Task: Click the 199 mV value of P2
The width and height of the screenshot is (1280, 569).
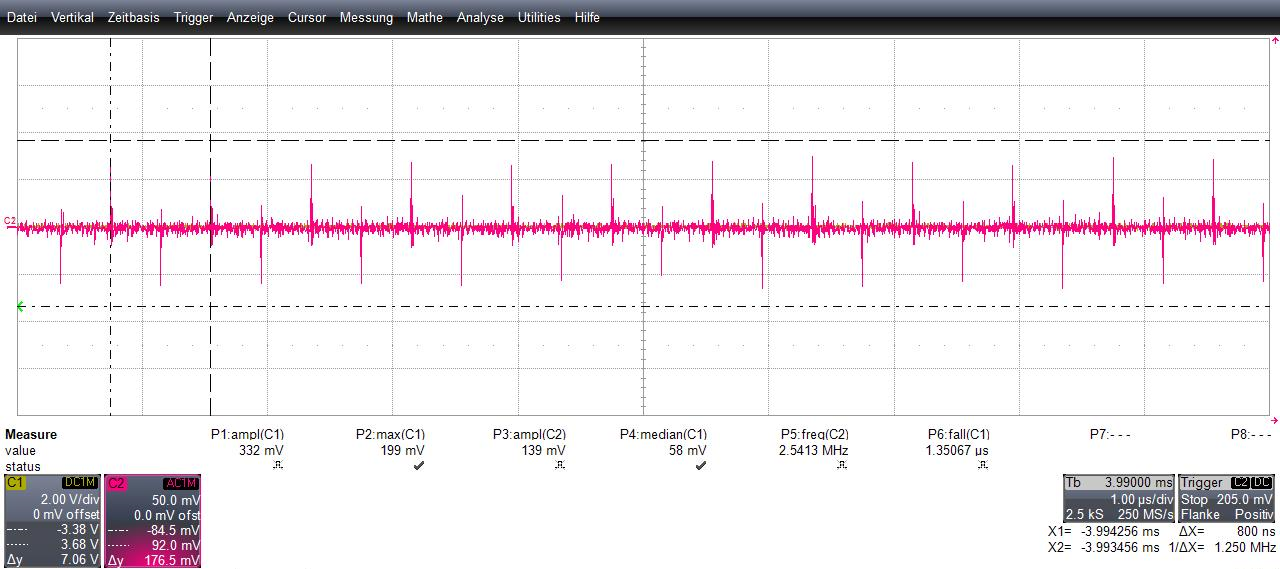Action: click(x=403, y=451)
